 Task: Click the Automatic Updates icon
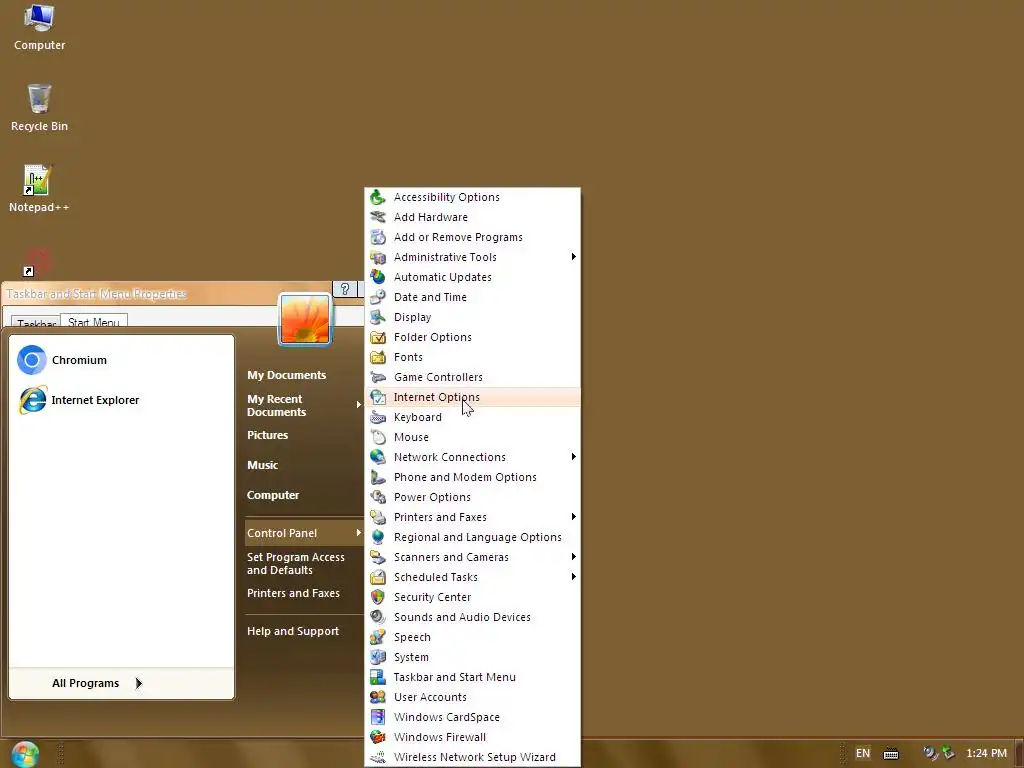point(377,277)
